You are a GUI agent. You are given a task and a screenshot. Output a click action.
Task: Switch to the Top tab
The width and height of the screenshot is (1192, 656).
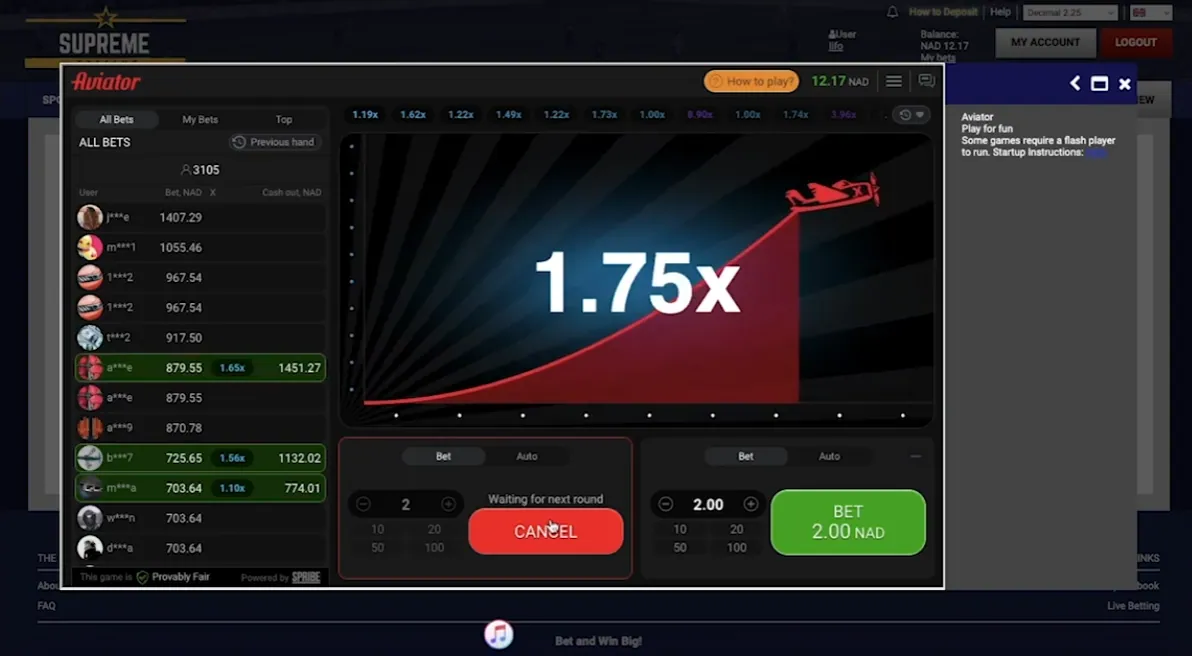click(284, 119)
